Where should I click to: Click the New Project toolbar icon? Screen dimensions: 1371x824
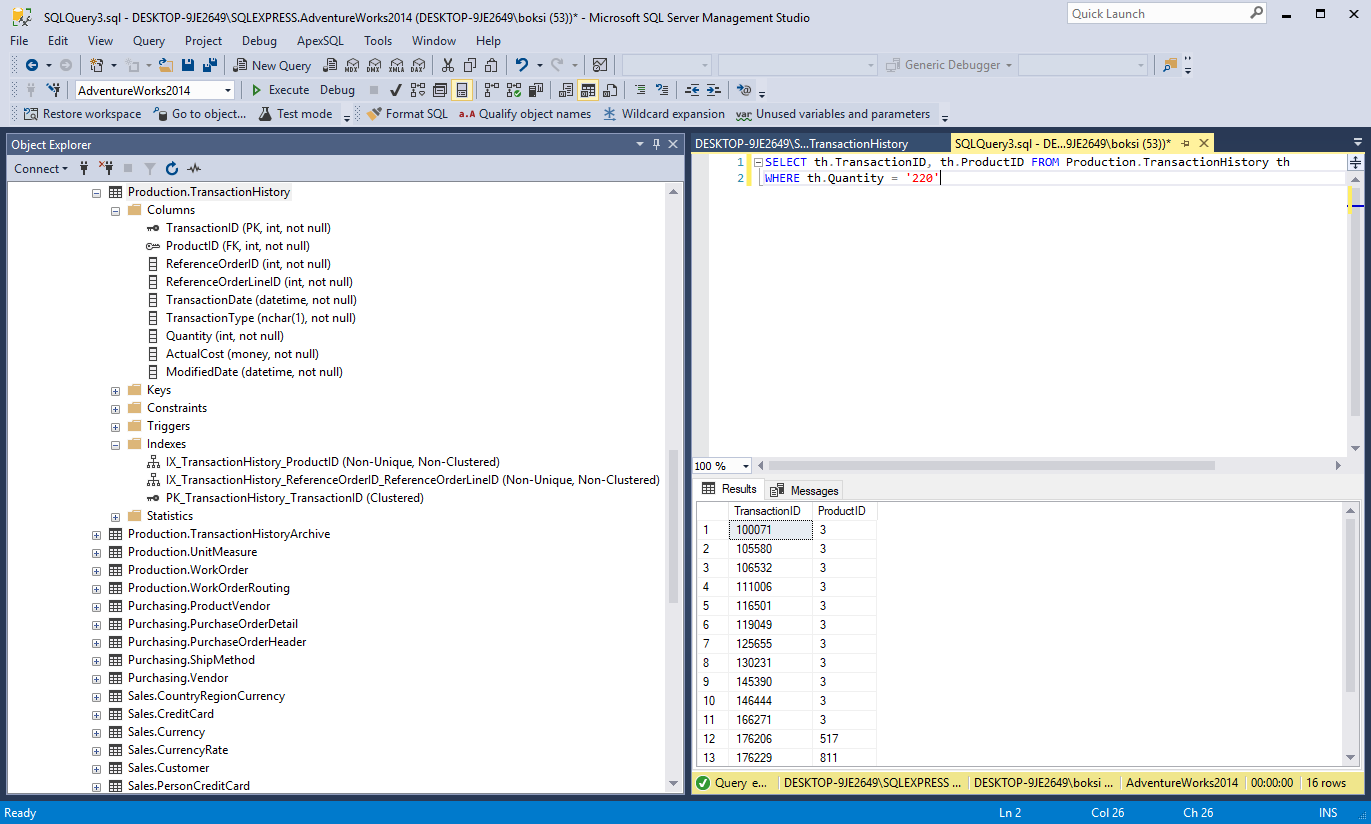[x=97, y=65]
